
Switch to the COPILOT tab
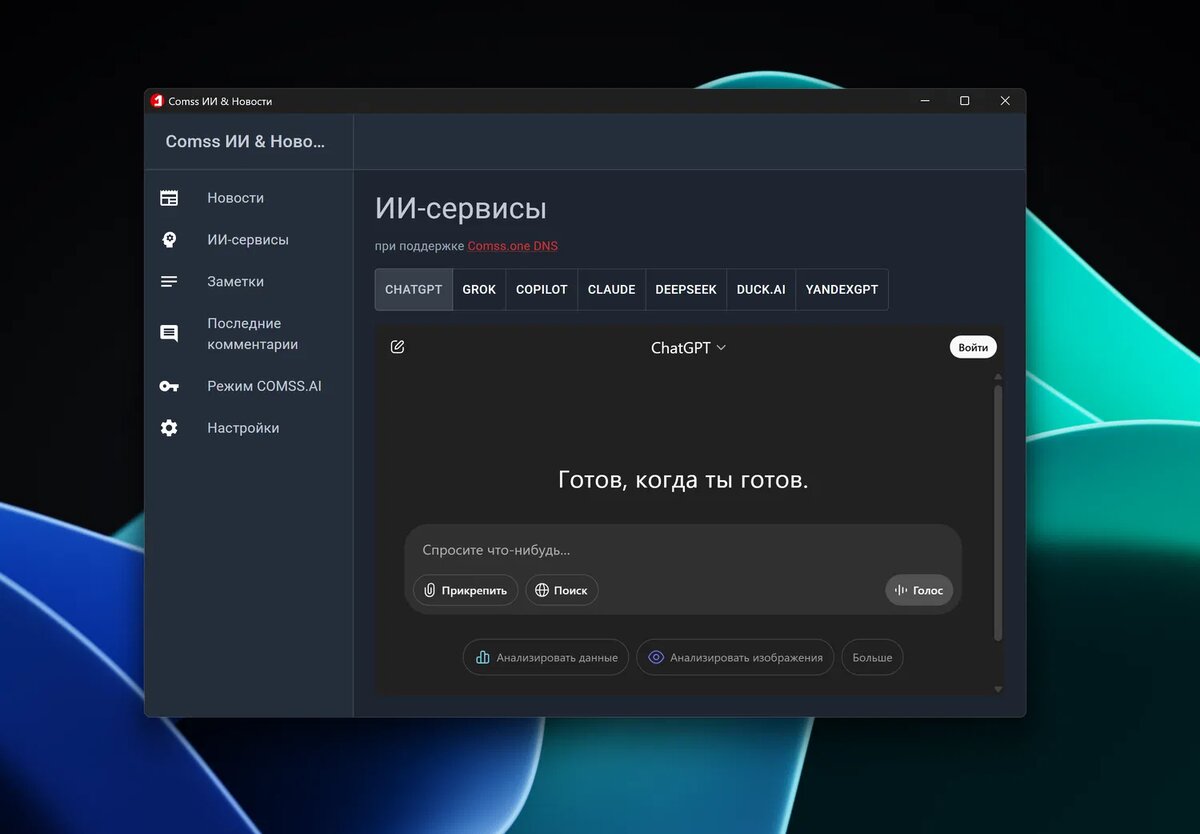541,289
